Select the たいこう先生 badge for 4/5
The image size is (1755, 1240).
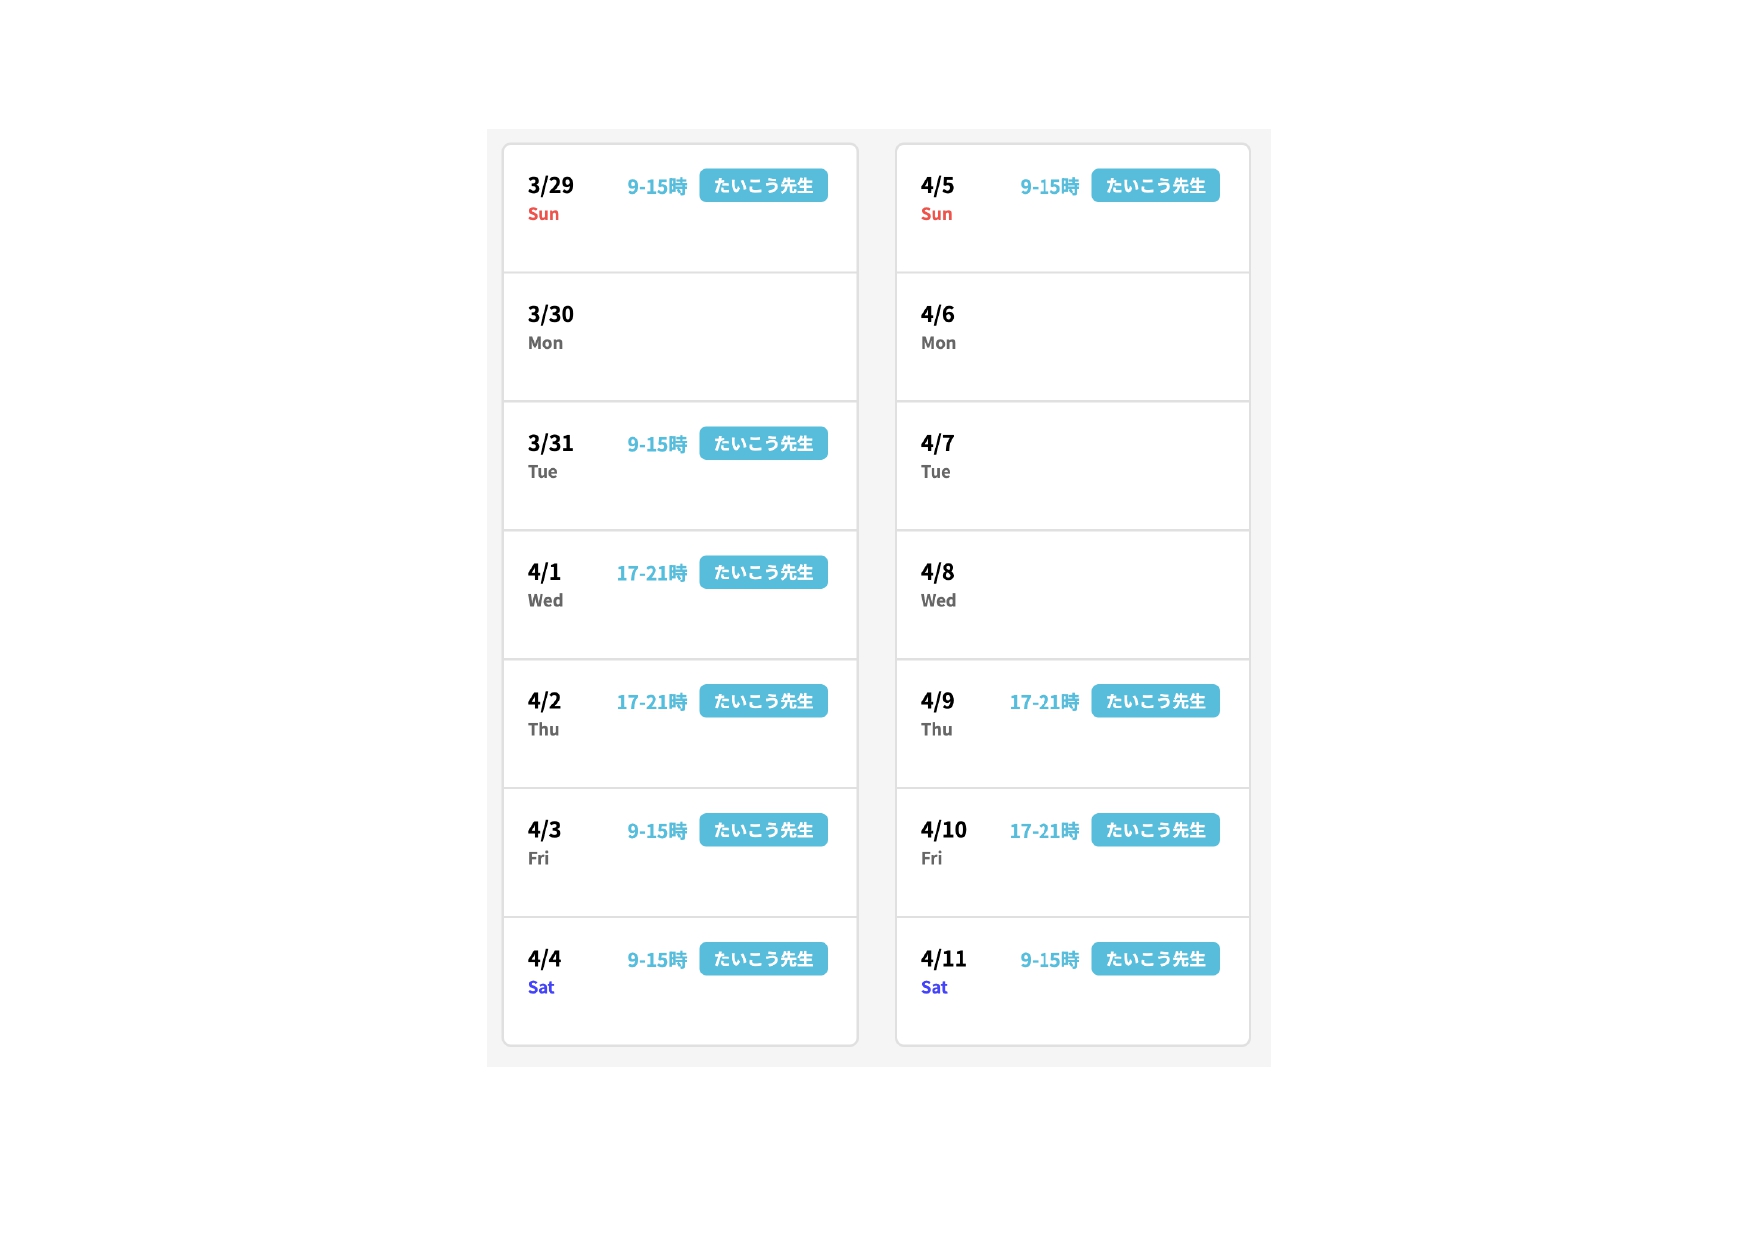coord(1155,186)
